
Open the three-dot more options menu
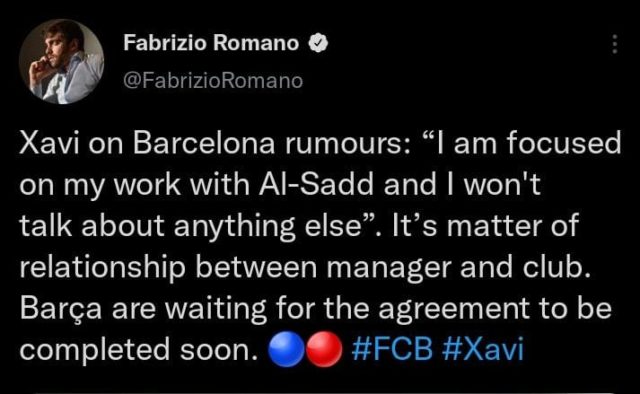coord(615,44)
